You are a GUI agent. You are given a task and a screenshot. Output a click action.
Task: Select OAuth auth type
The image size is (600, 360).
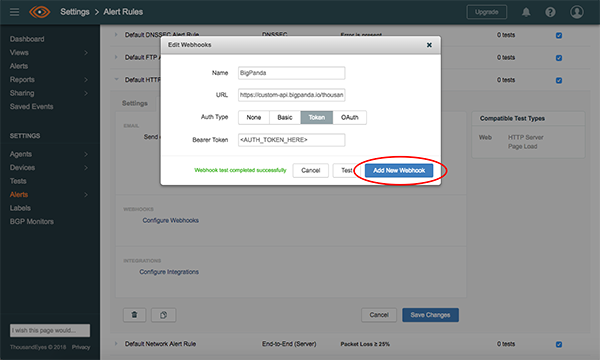(349, 117)
